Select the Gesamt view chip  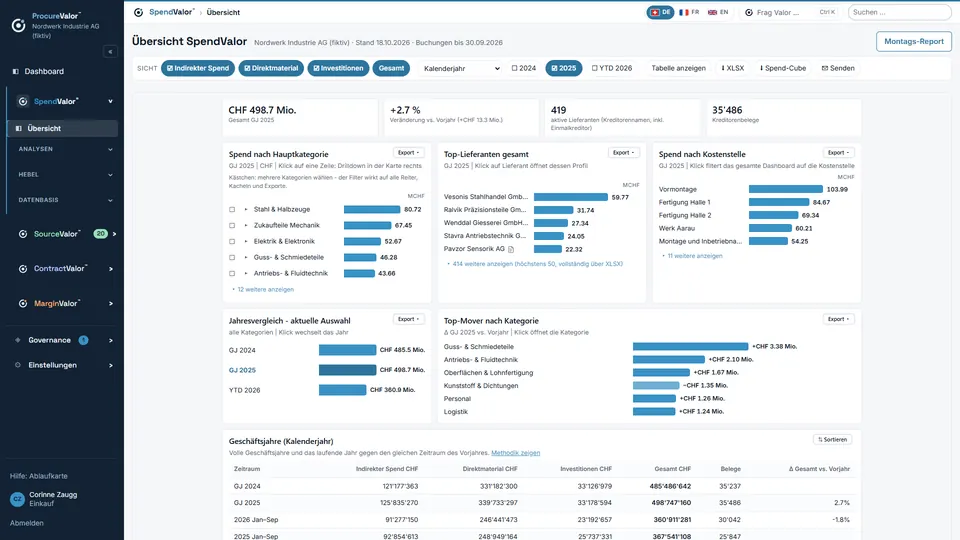(391, 68)
